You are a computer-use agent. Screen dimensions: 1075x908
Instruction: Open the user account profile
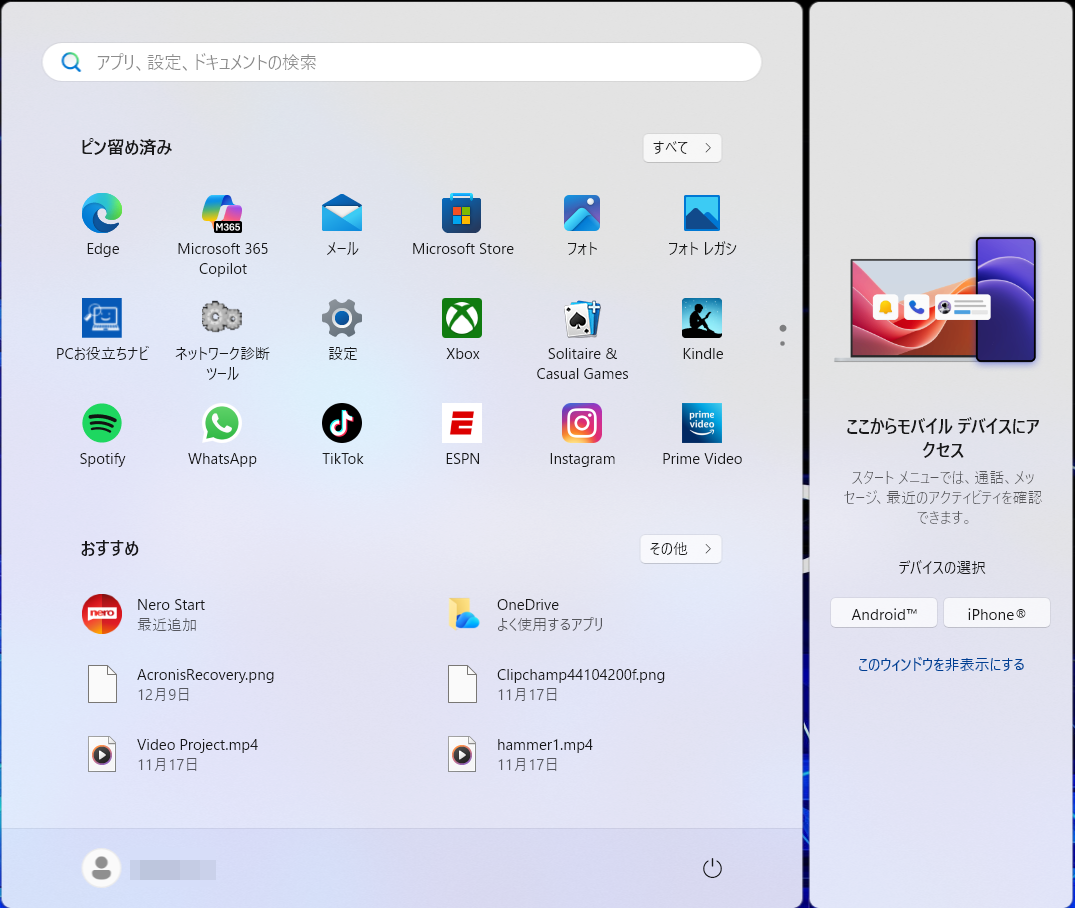149,868
